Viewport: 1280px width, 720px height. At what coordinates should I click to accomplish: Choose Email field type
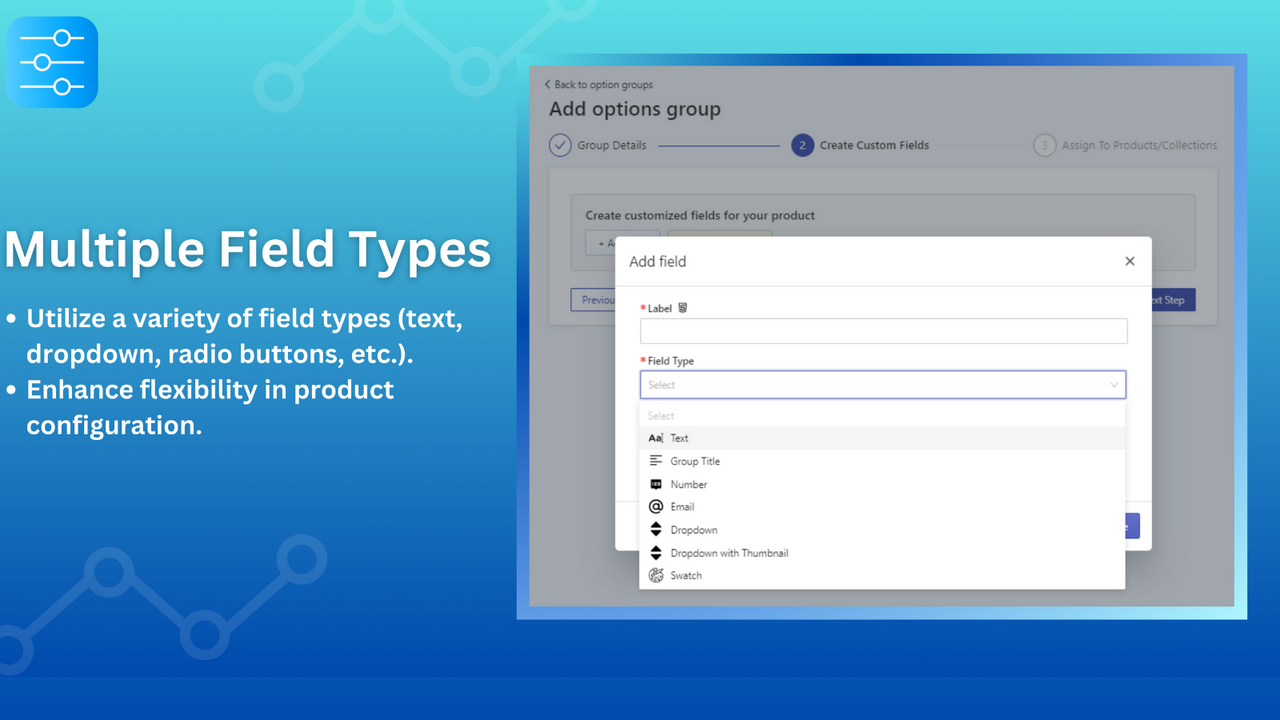coord(882,507)
